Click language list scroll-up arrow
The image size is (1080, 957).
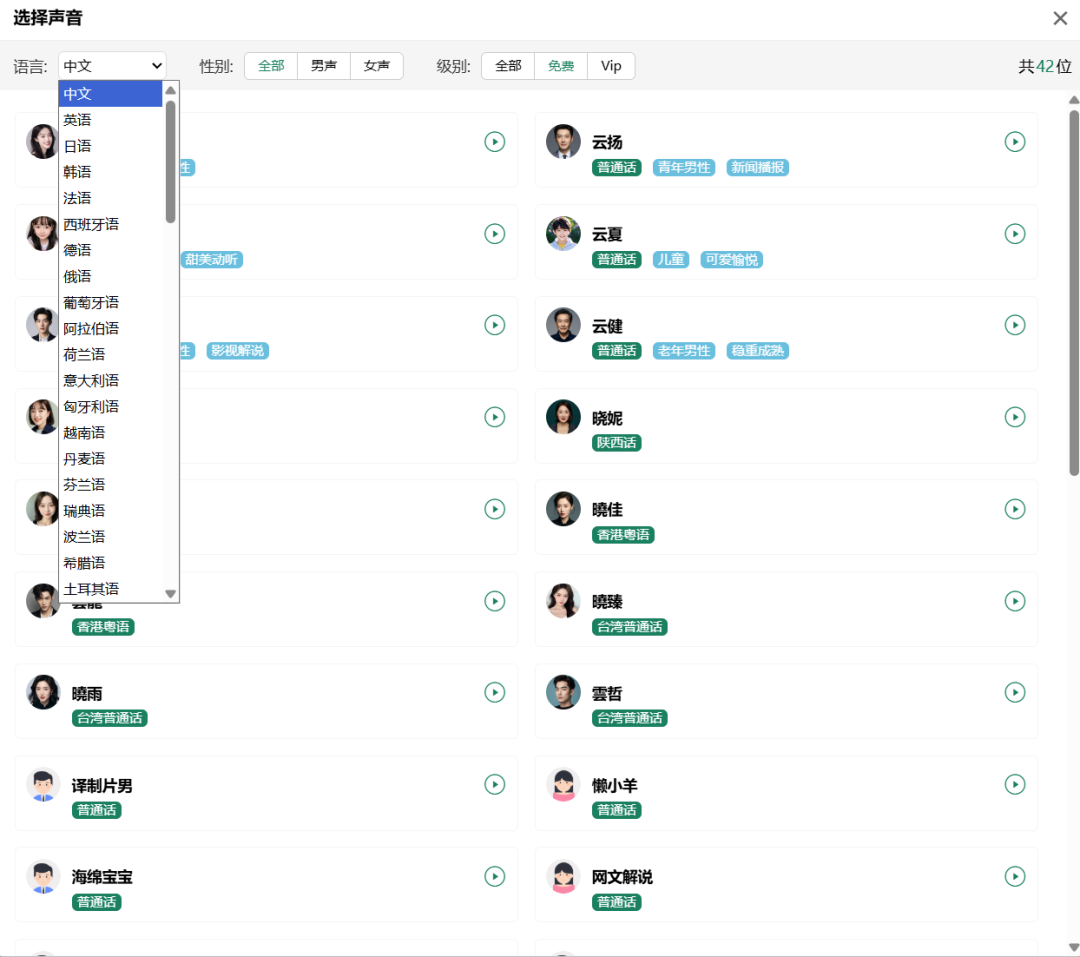(x=171, y=90)
